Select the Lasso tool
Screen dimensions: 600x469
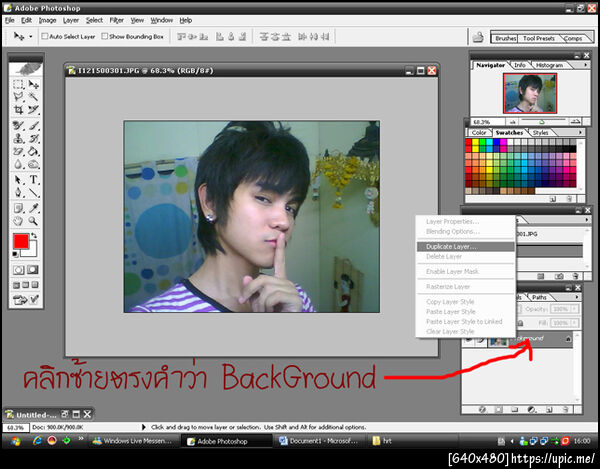click(18, 97)
